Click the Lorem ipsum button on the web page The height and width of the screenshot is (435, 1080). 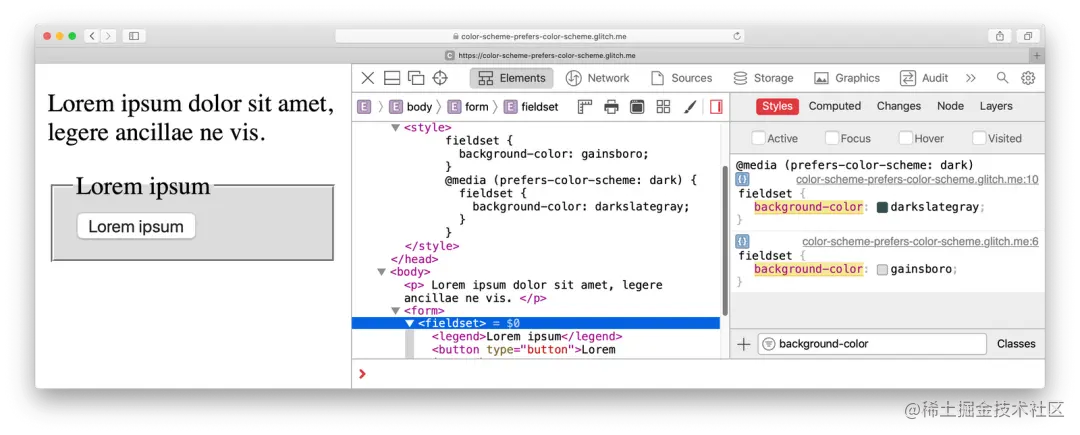136,226
